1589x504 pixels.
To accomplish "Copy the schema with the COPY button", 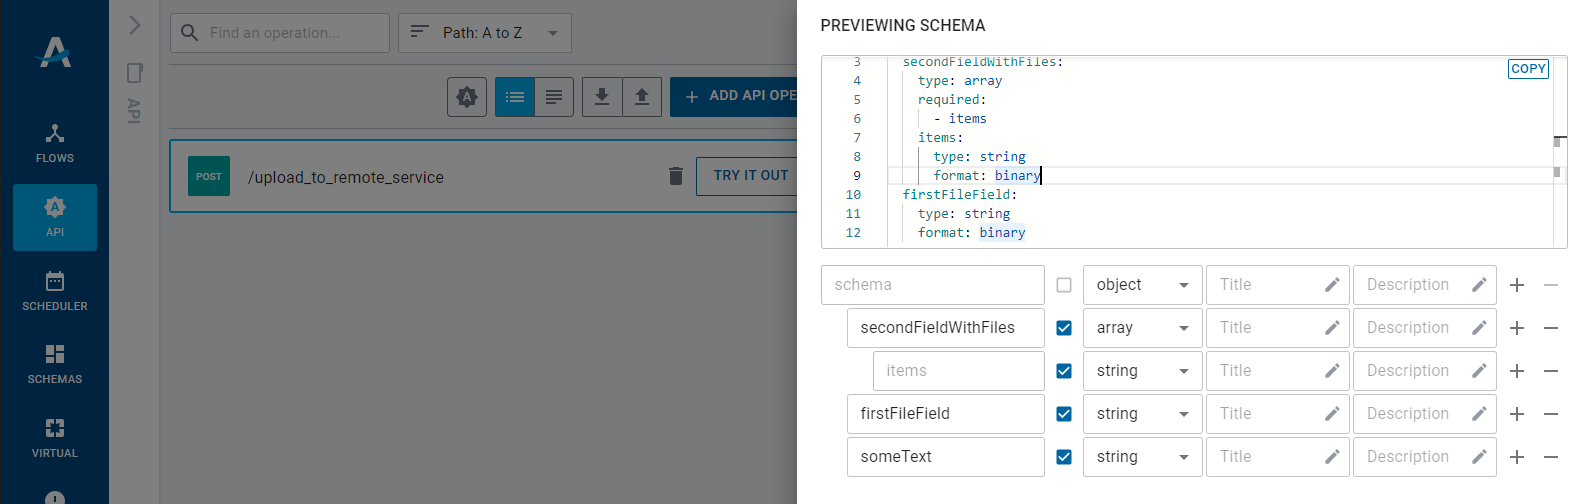I will pyautogui.click(x=1528, y=69).
